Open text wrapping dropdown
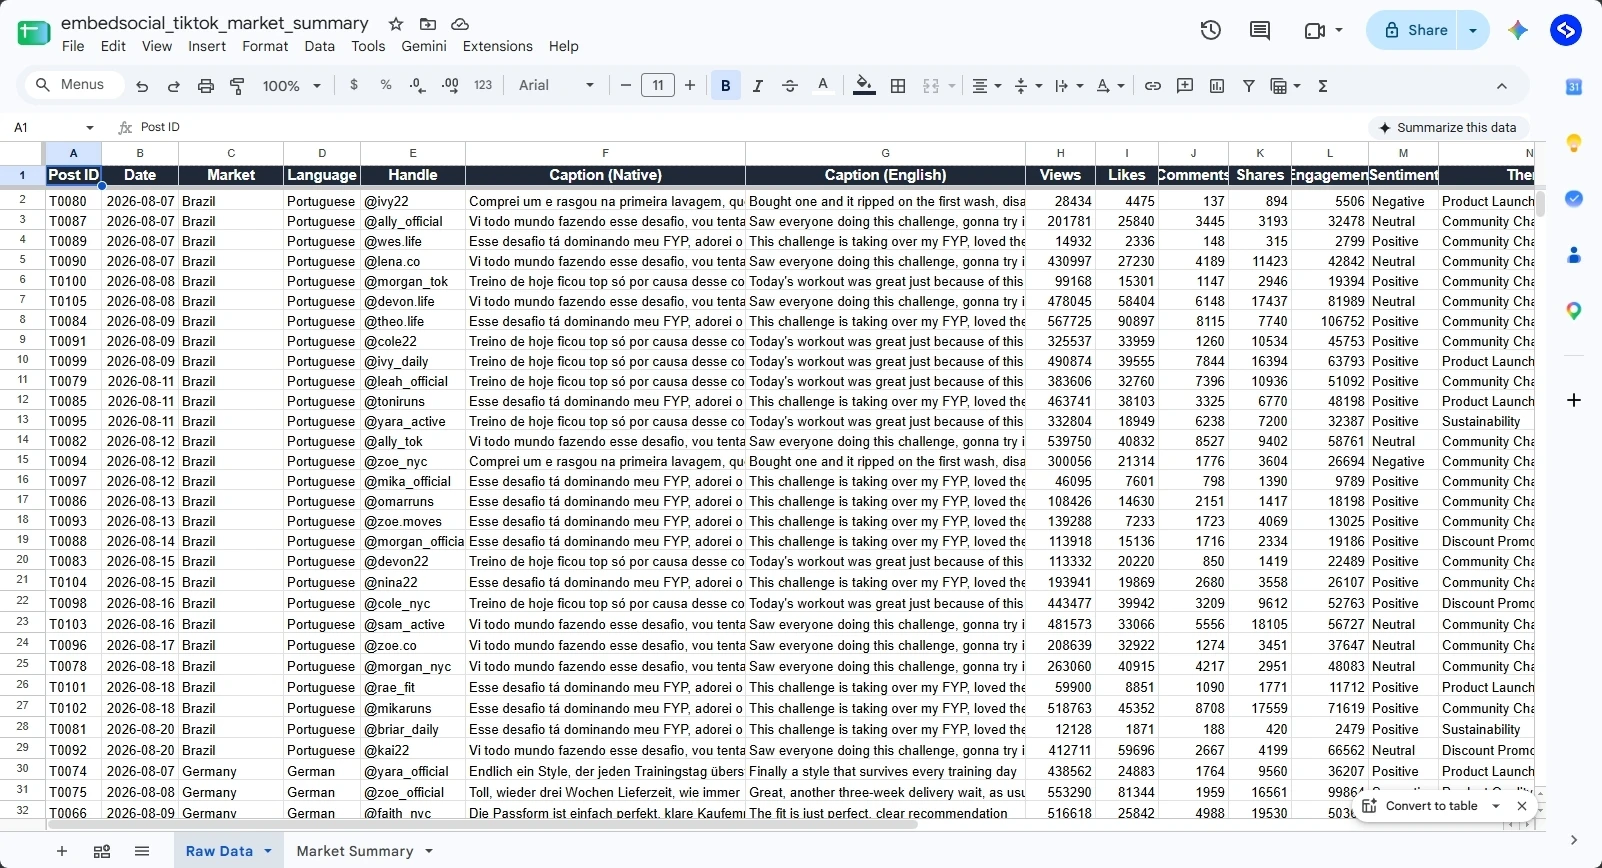The height and width of the screenshot is (868, 1602). pyautogui.click(x=1069, y=86)
